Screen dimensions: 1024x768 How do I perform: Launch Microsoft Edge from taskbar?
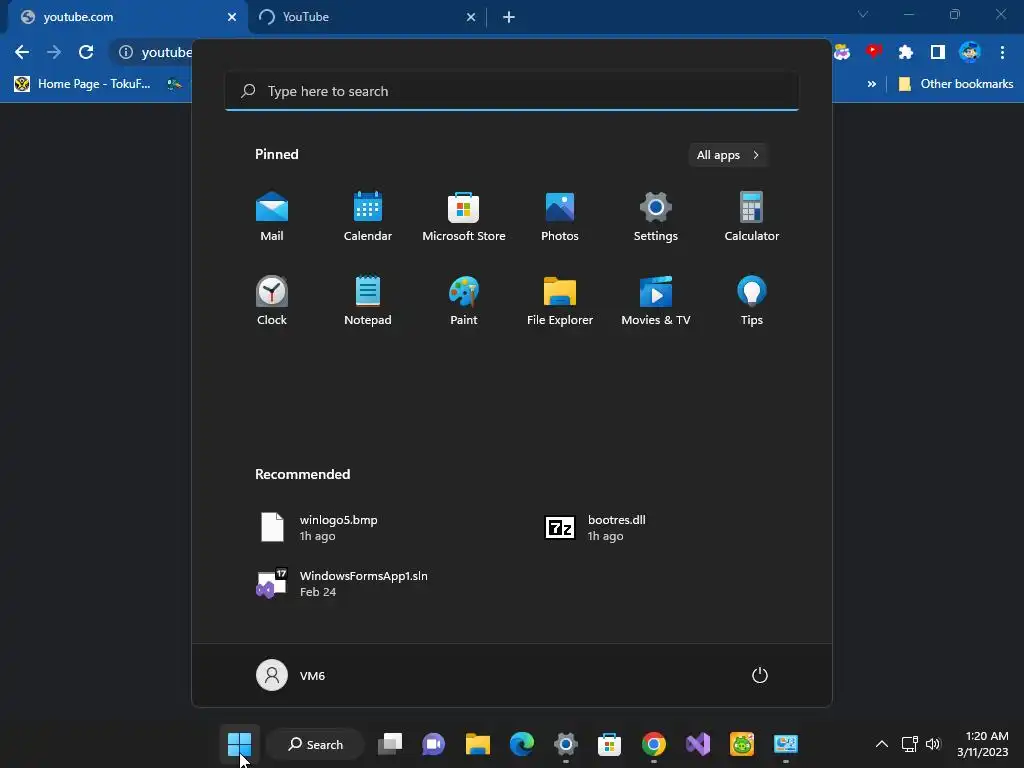point(522,744)
